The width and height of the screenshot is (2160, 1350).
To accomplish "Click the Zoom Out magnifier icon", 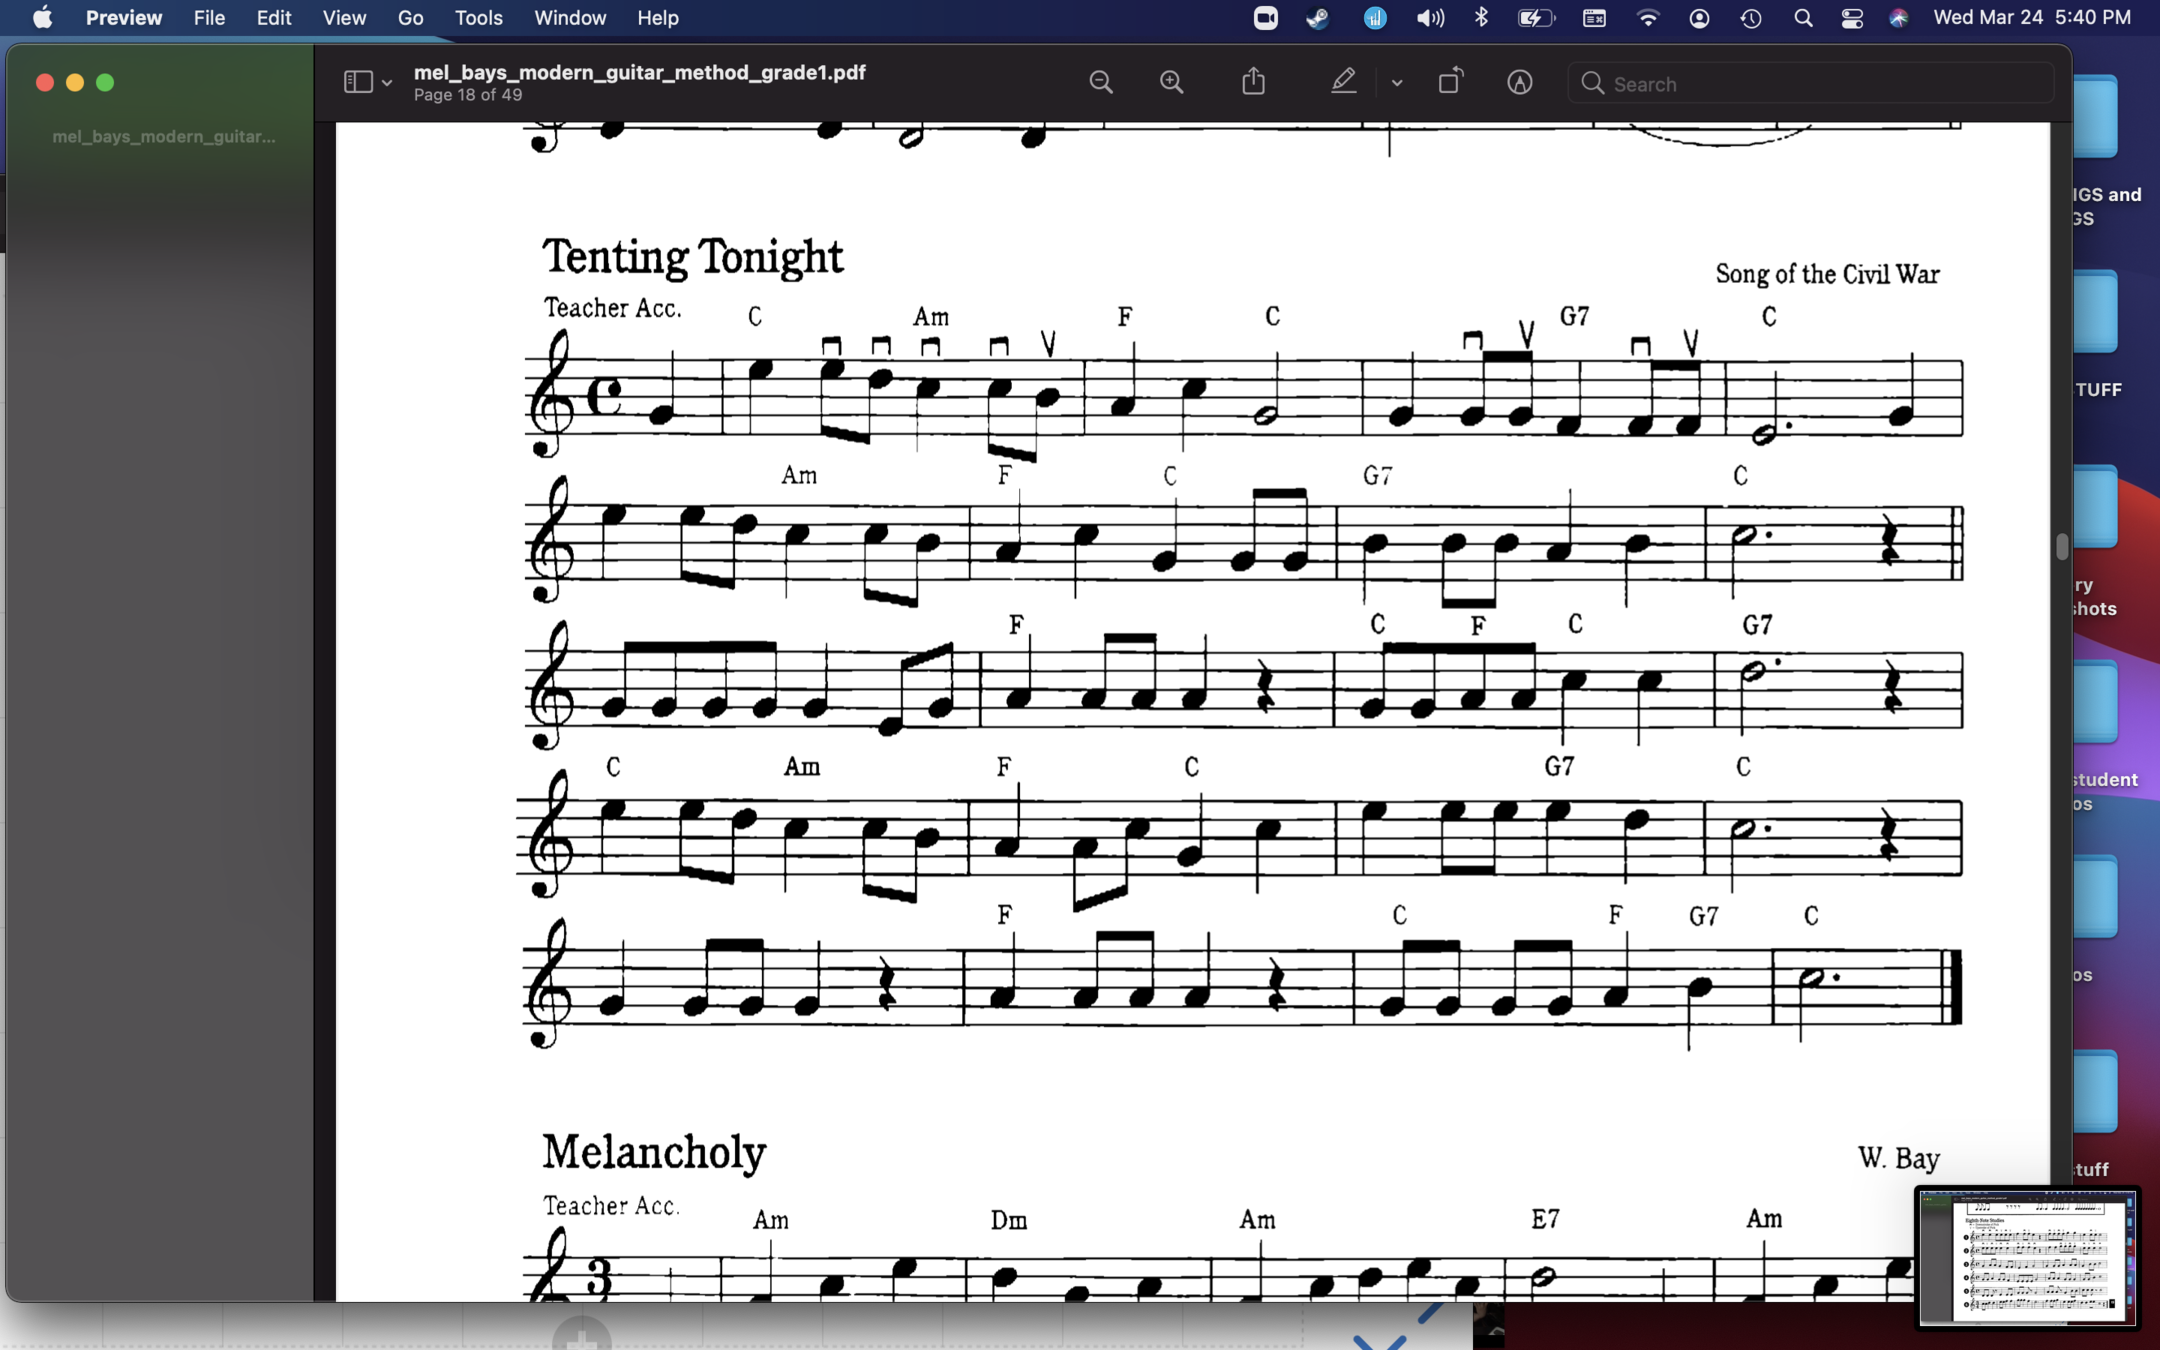I will [x=1100, y=82].
